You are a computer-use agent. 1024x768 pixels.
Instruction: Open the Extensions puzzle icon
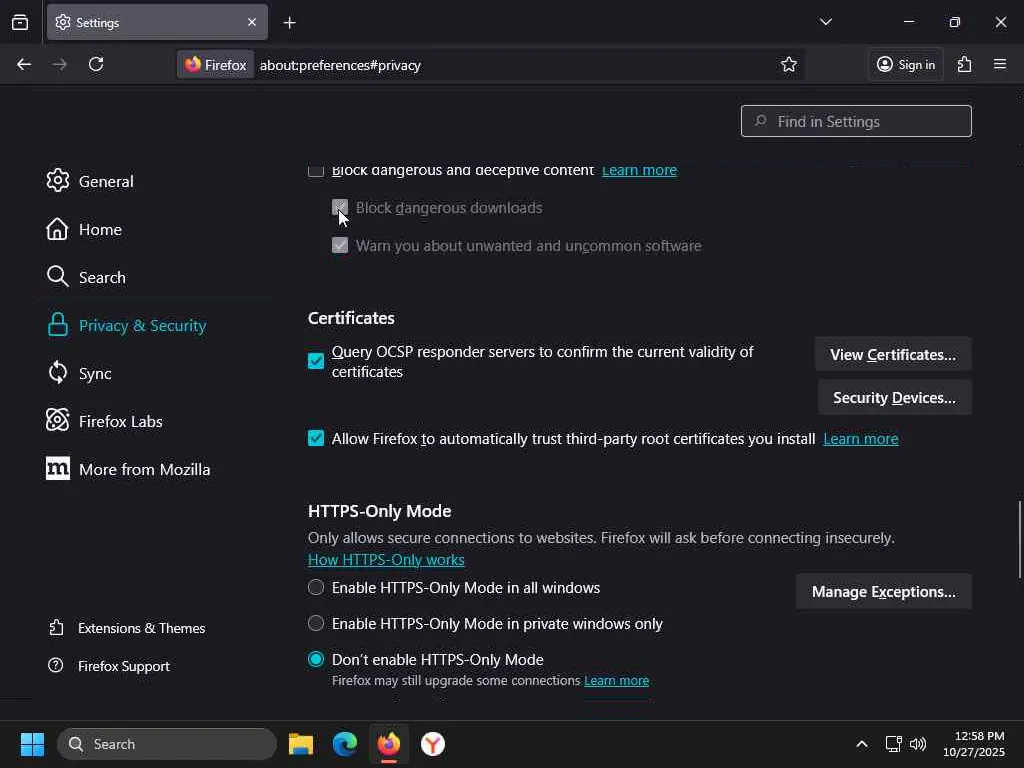point(964,64)
